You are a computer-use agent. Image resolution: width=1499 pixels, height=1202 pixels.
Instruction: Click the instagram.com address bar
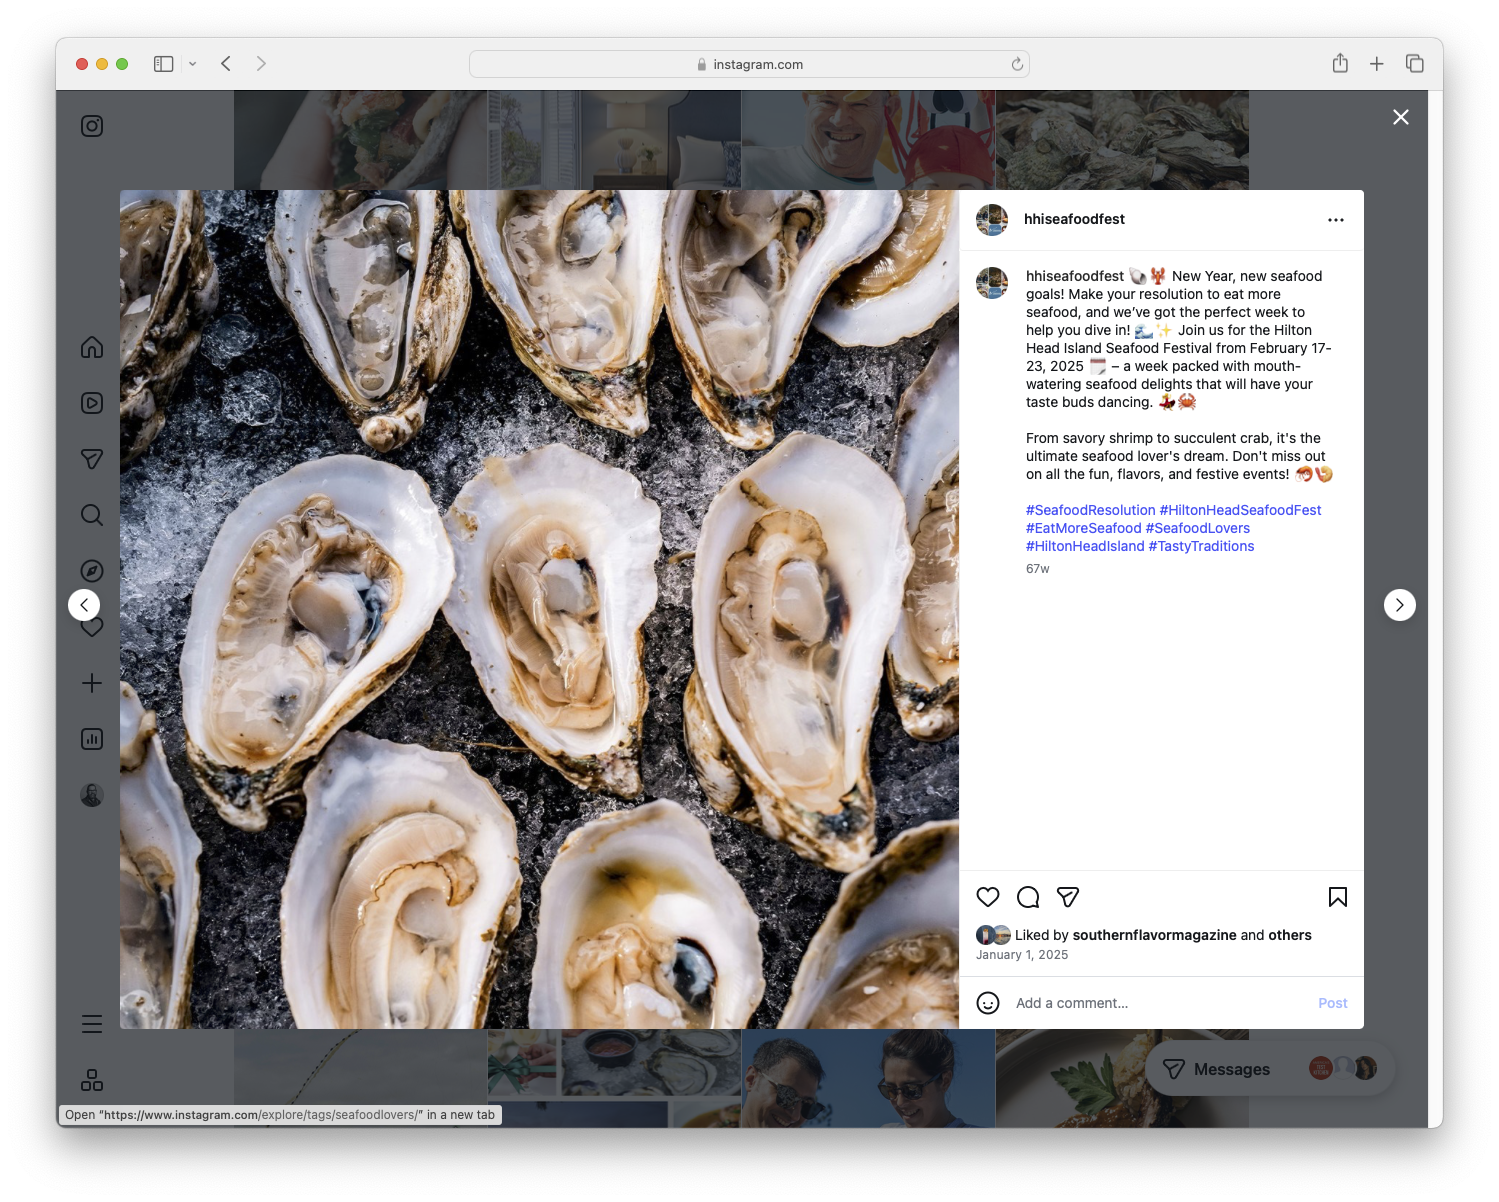pyautogui.click(x=749, y=64)
